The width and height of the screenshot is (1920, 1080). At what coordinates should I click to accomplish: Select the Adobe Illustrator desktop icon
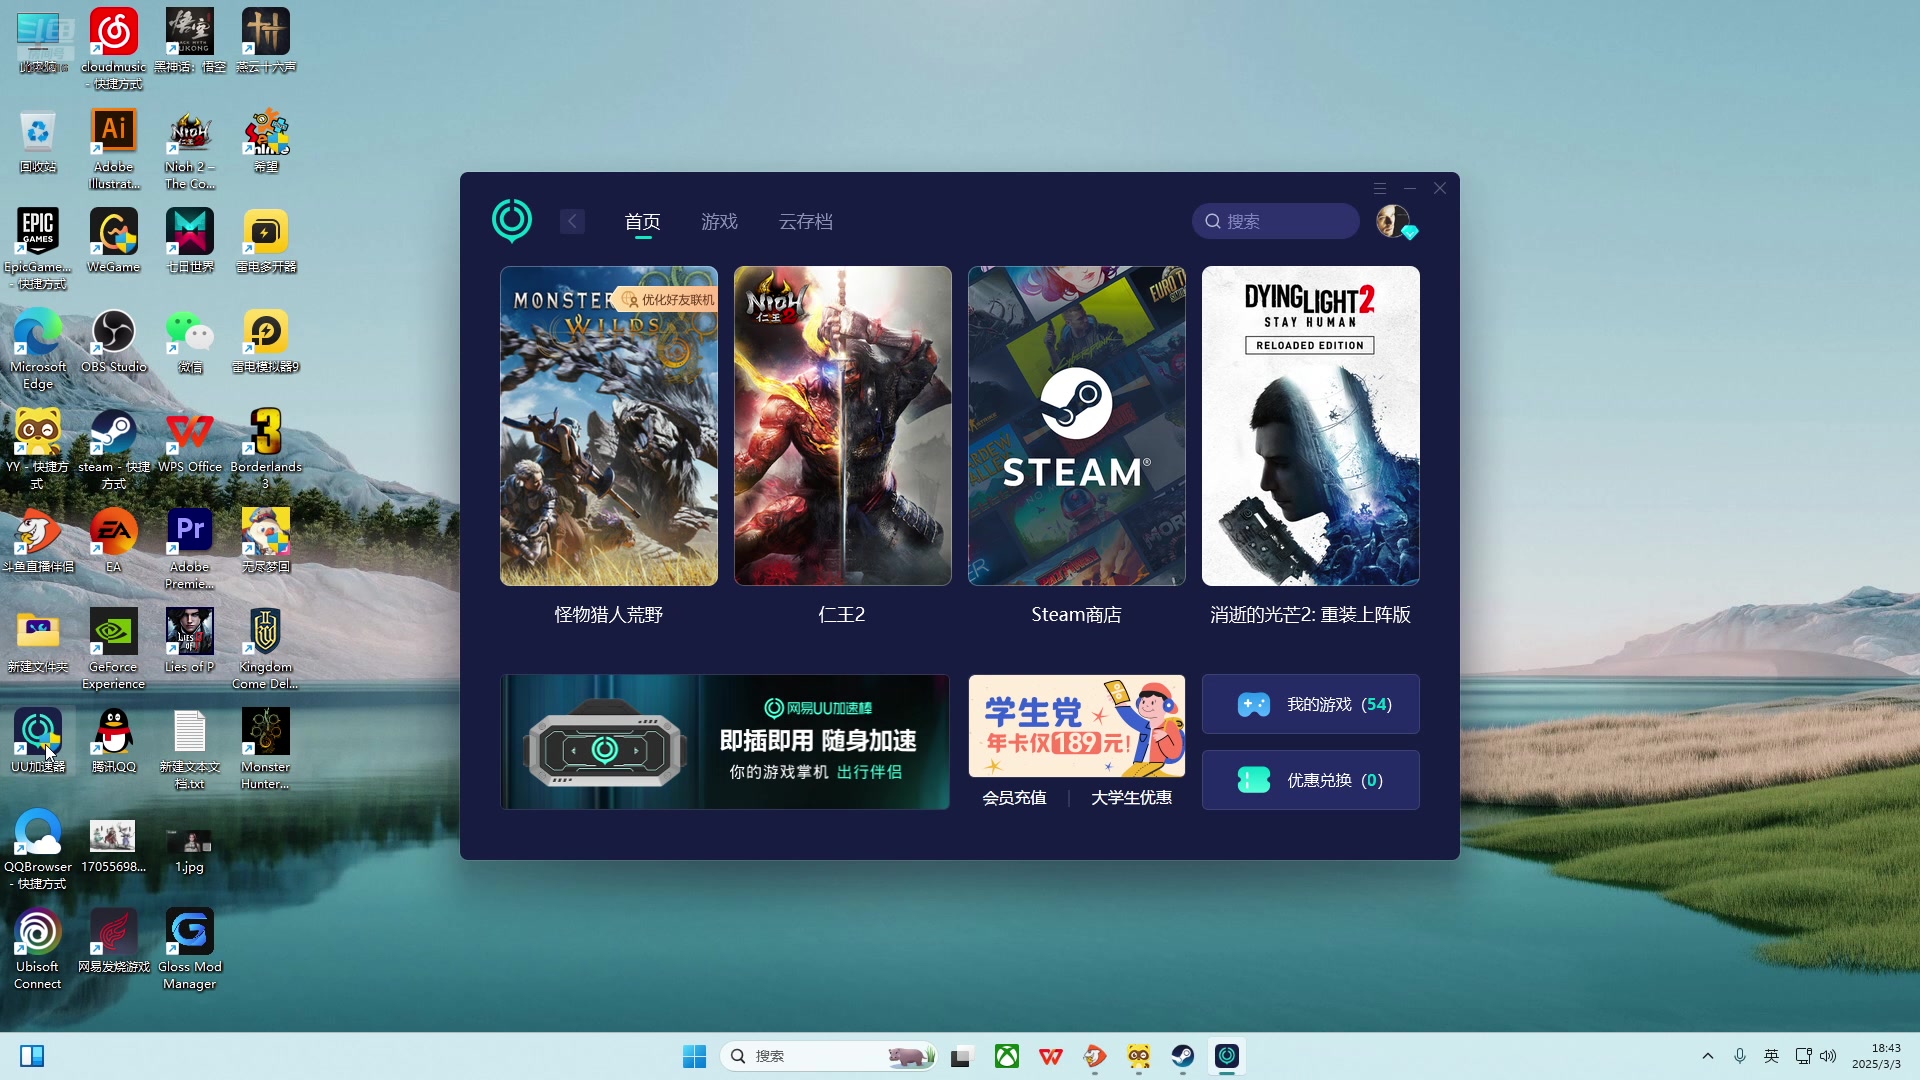[114, 148]
